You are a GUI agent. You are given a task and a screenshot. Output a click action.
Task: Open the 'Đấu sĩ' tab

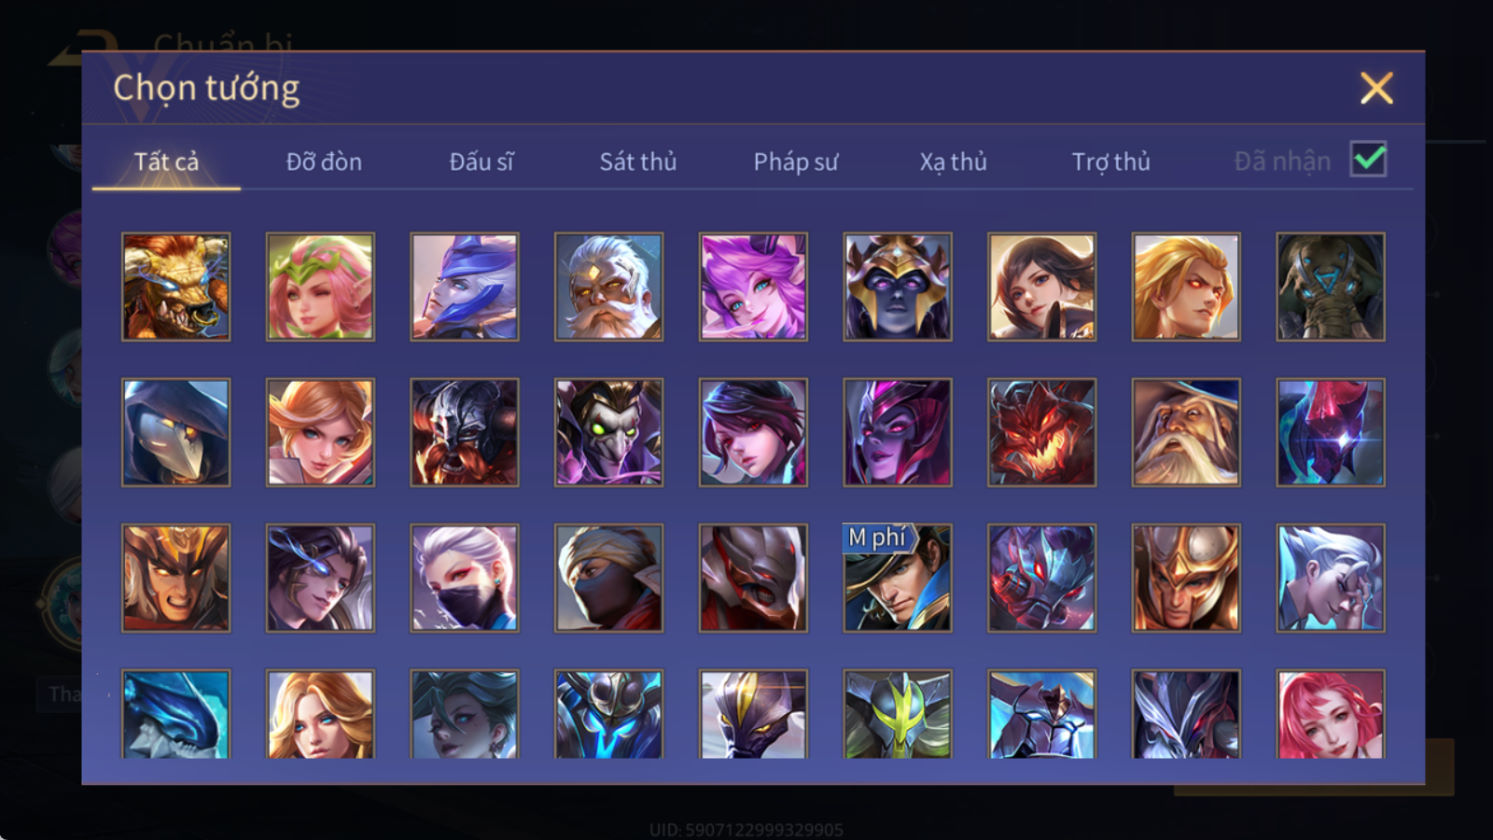point(481,161)
